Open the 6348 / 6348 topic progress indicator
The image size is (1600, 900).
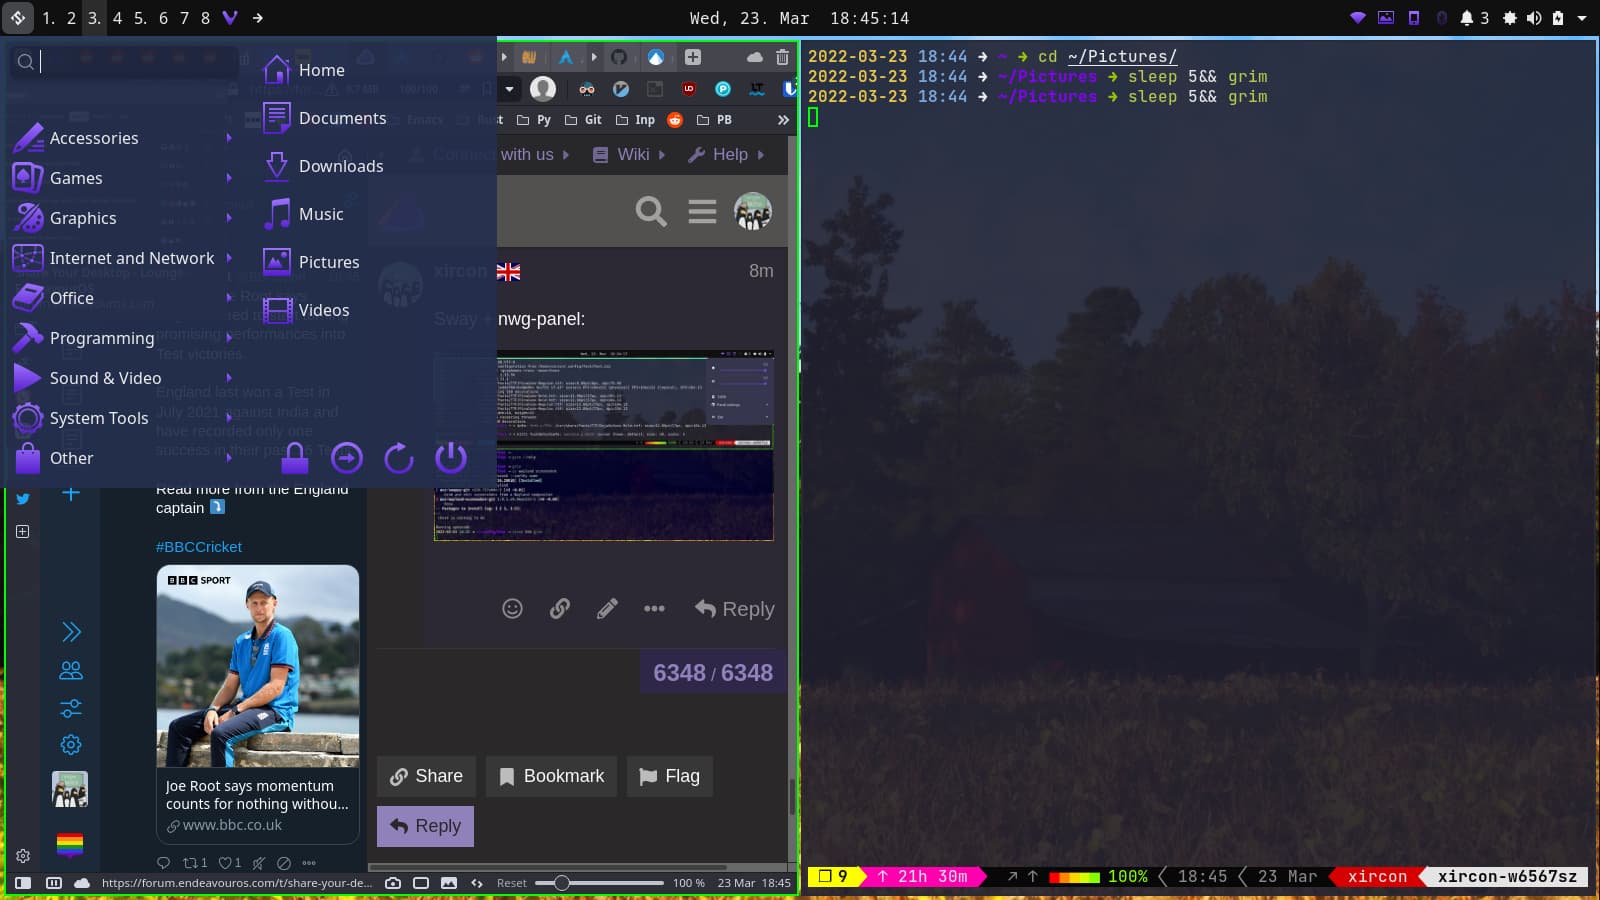tap(713, 673)
